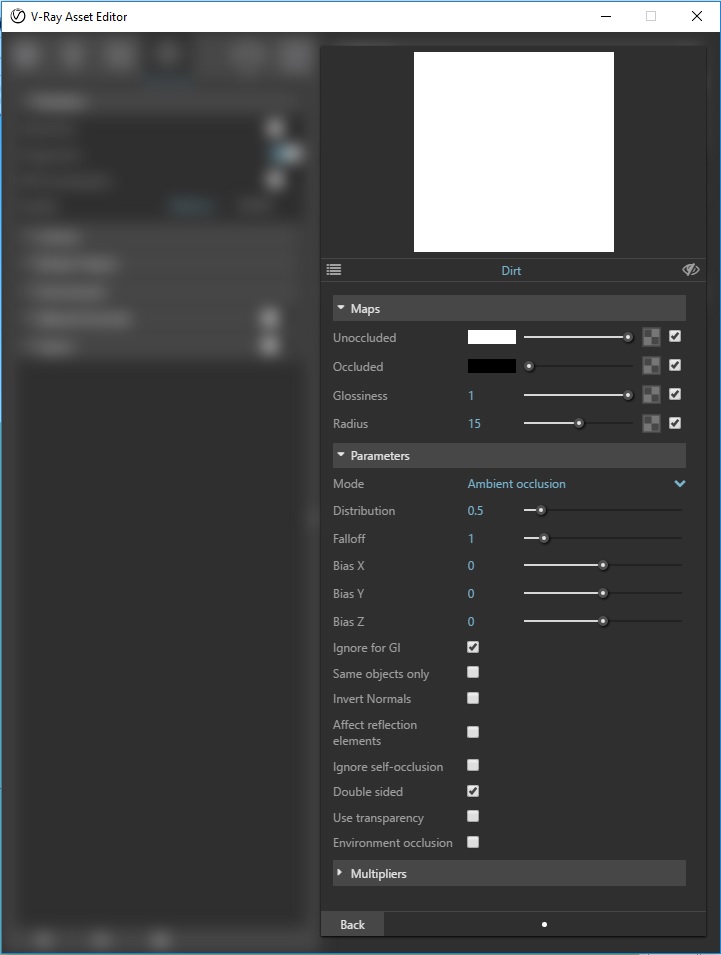Click the Bias Z value field
721x955 pixels.
[x=471, y=622]
